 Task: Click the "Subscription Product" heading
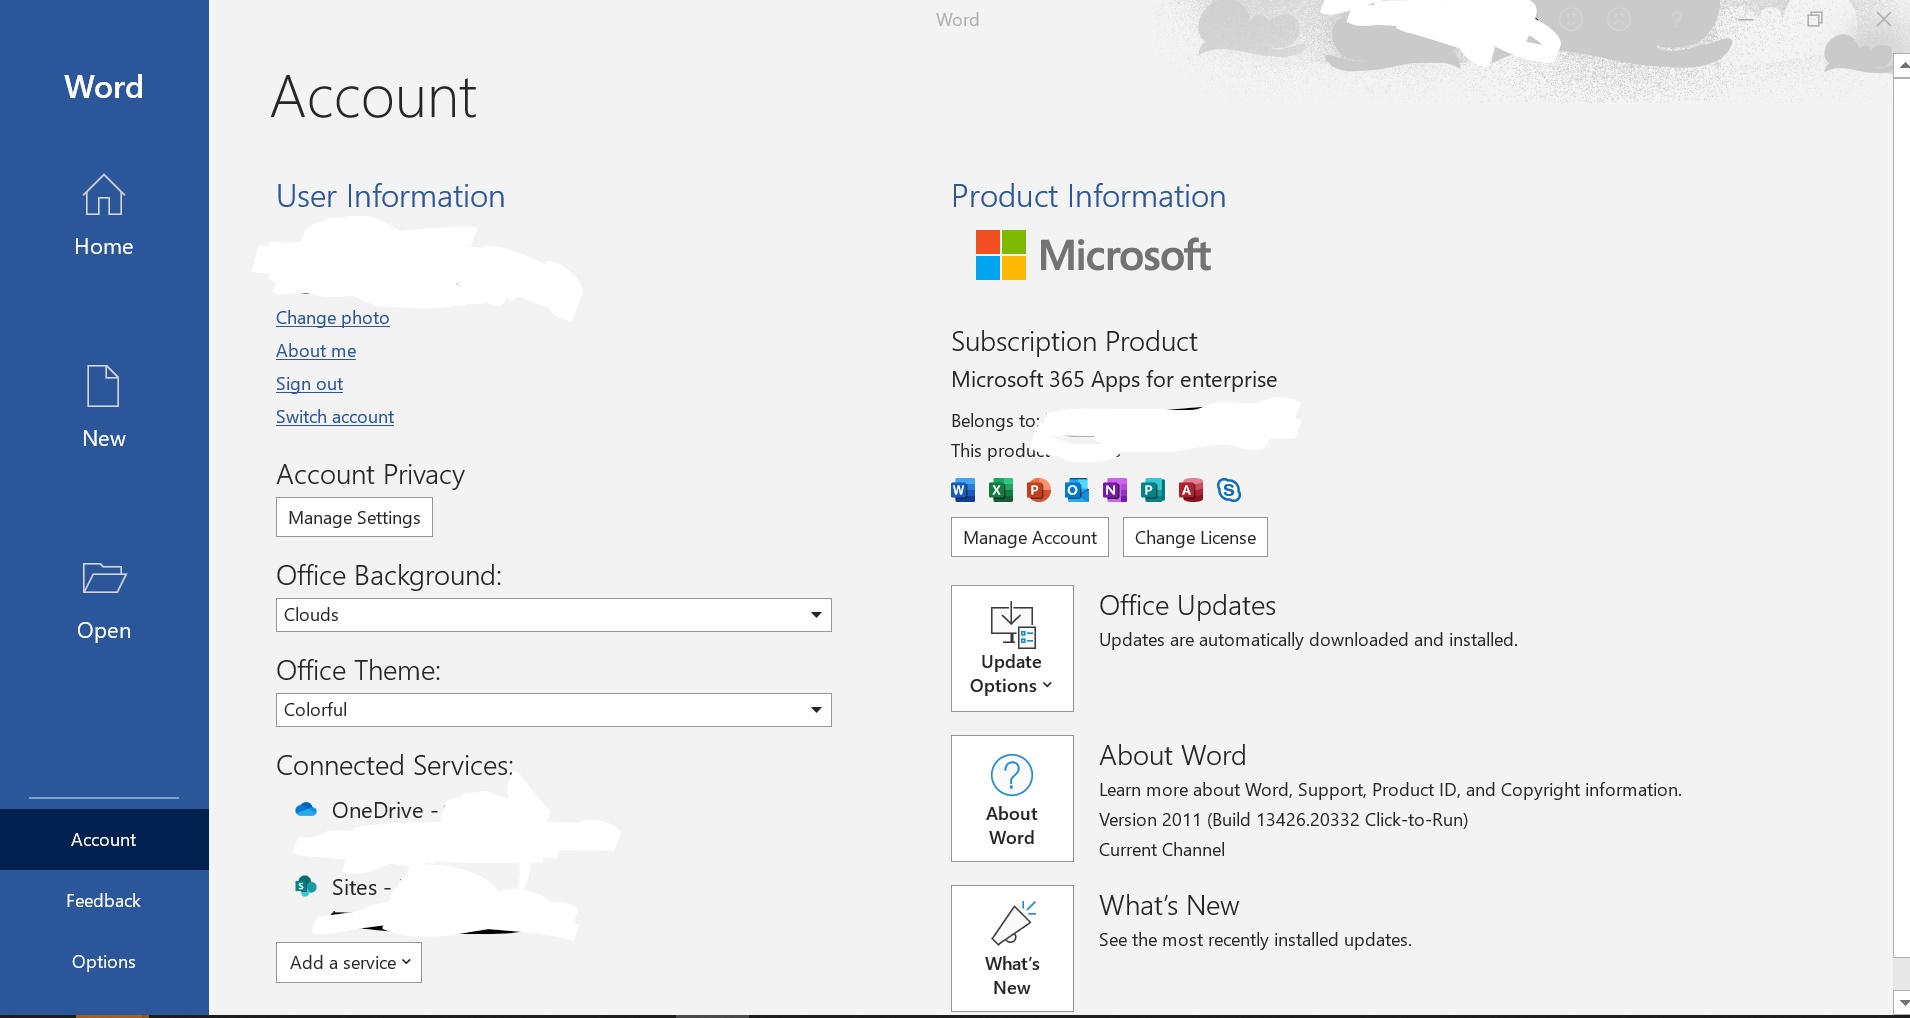pyautogui.click(x=1074, y=342)
